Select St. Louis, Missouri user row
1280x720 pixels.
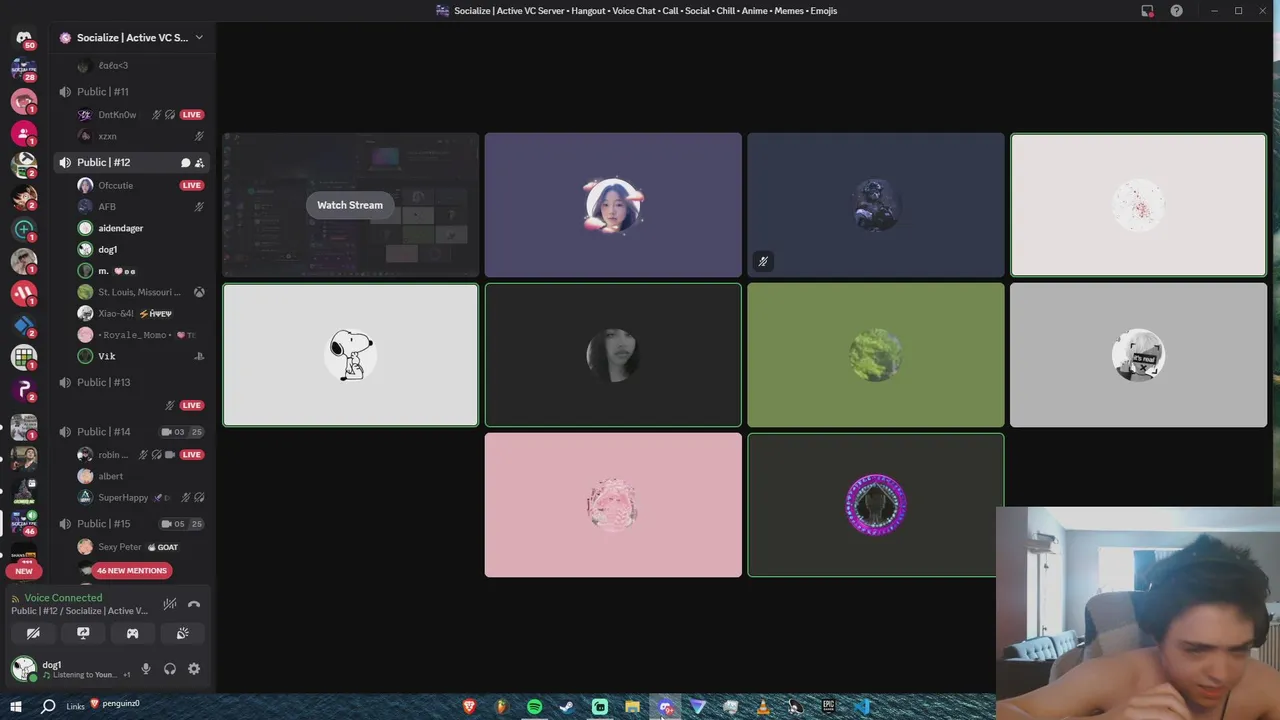point(140,292)
